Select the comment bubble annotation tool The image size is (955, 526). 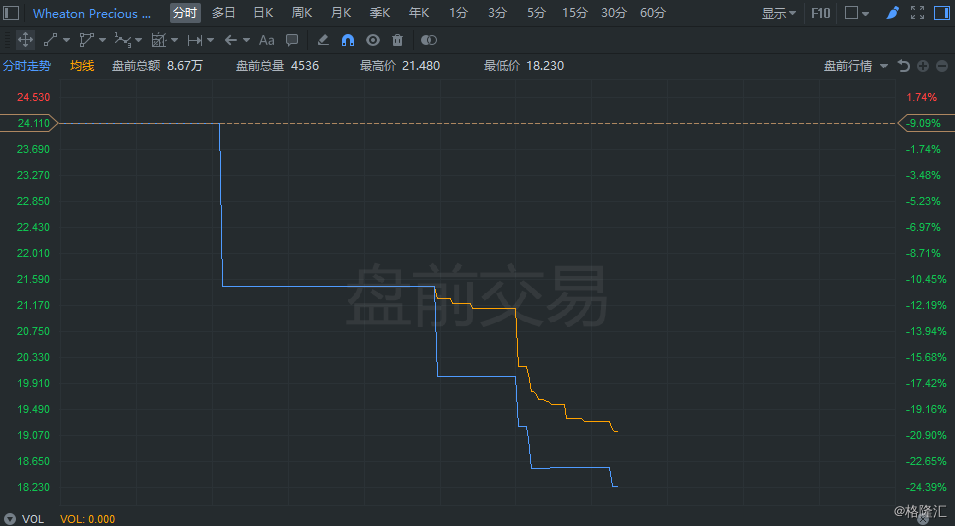pyautogui.click(x=292, y=40)
